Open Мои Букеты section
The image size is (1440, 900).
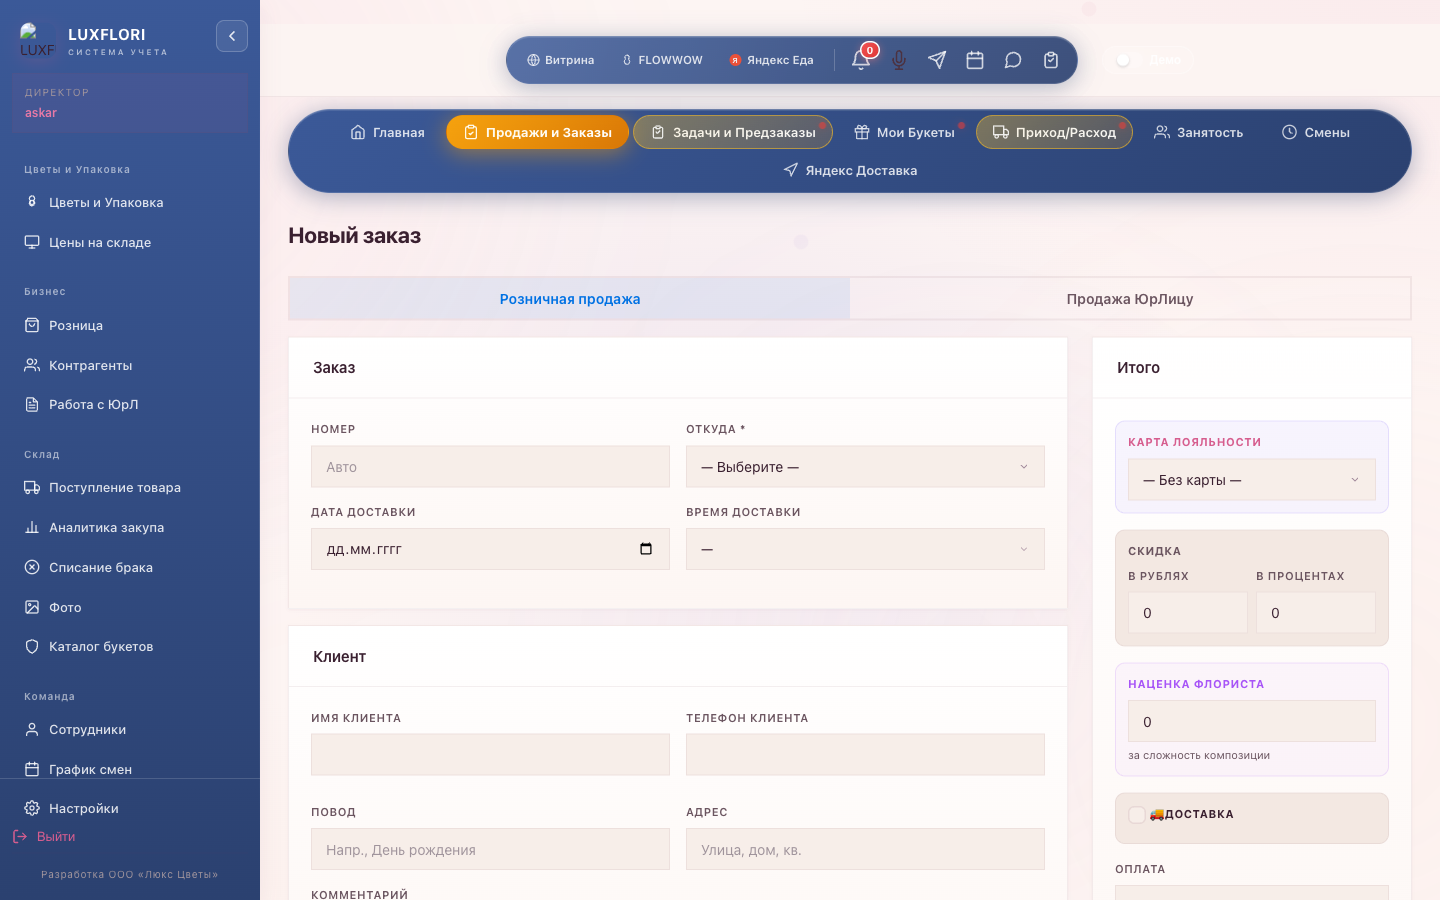(904, 132)
